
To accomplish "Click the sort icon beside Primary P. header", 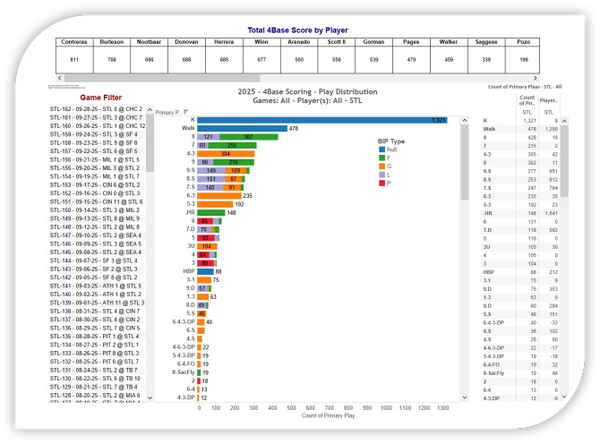I will 185,110.
